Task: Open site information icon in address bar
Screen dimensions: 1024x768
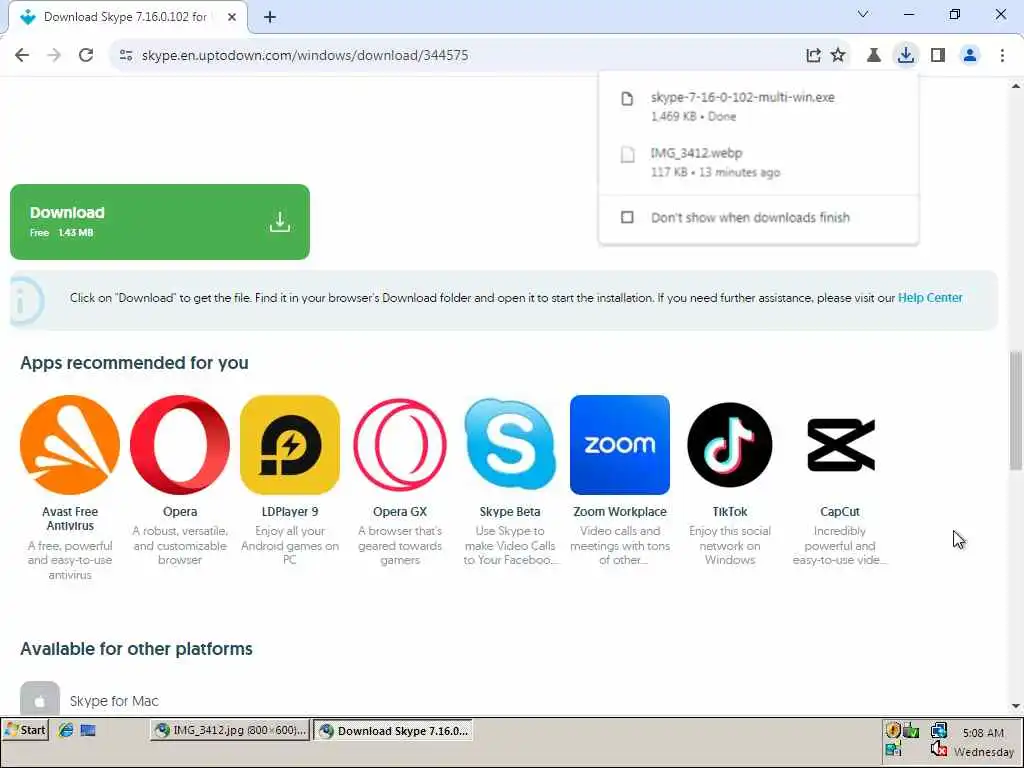Action: (126, 56)
